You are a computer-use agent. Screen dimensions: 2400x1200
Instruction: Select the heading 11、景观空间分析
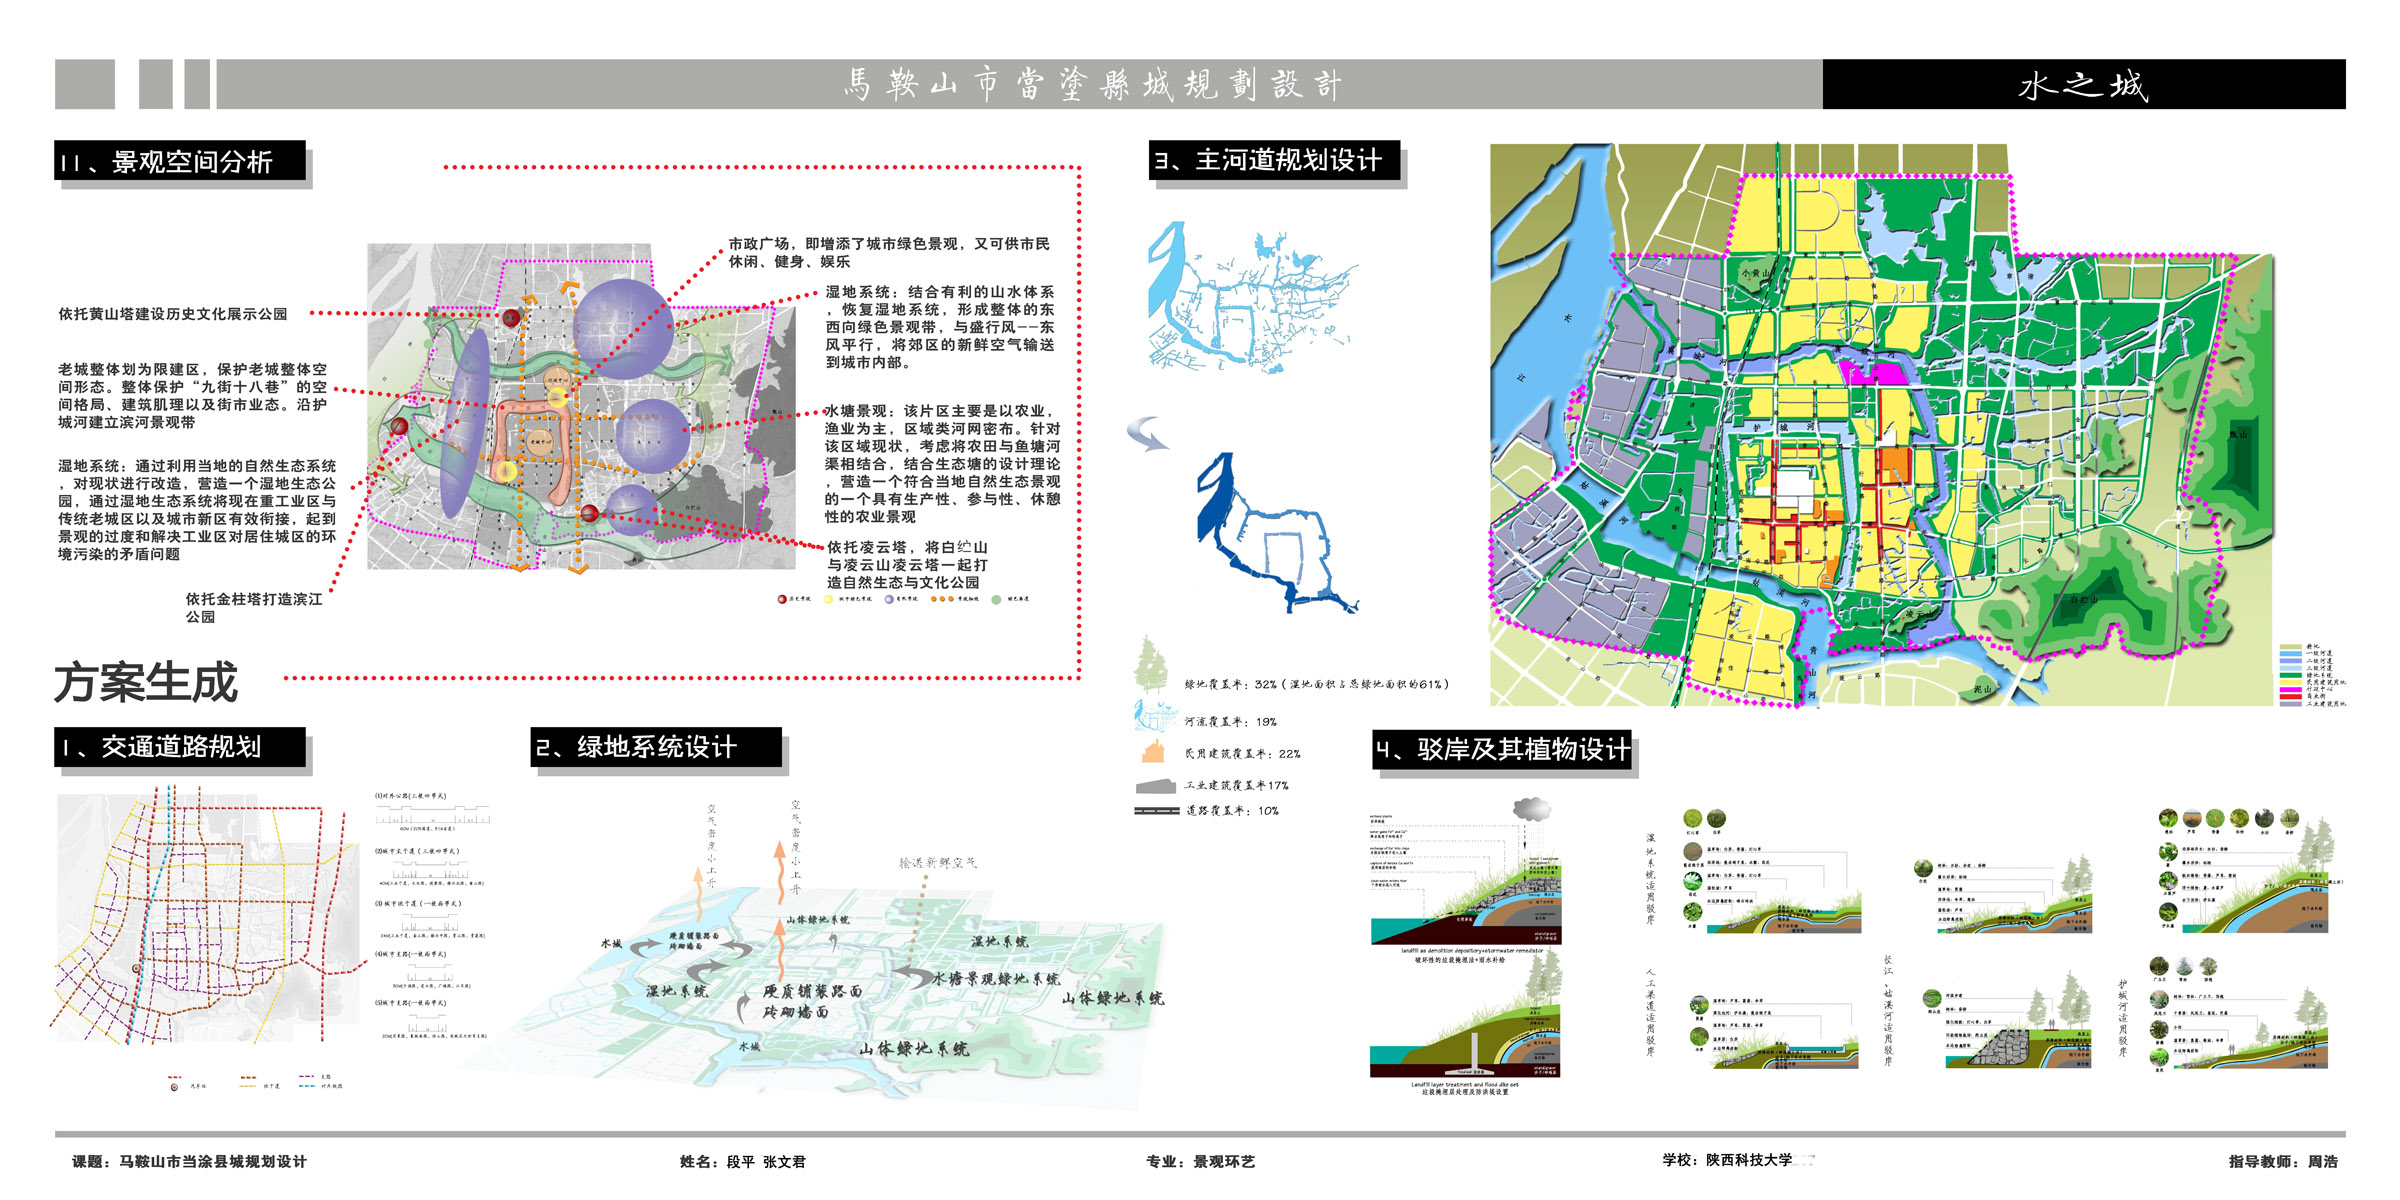180,162
